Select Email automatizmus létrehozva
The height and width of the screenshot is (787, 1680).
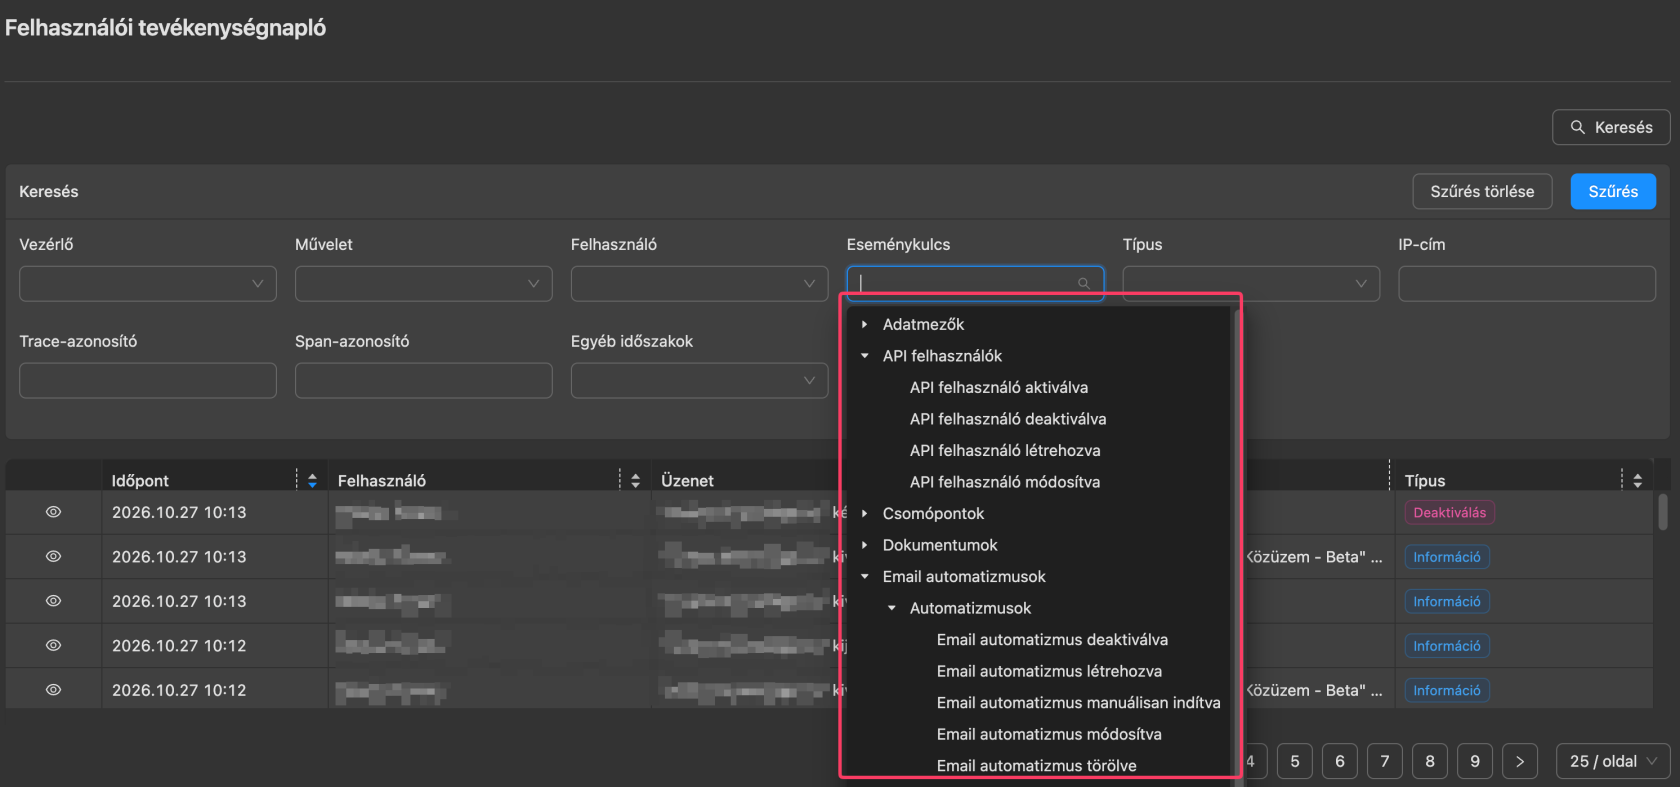[x=1049, y=671]
